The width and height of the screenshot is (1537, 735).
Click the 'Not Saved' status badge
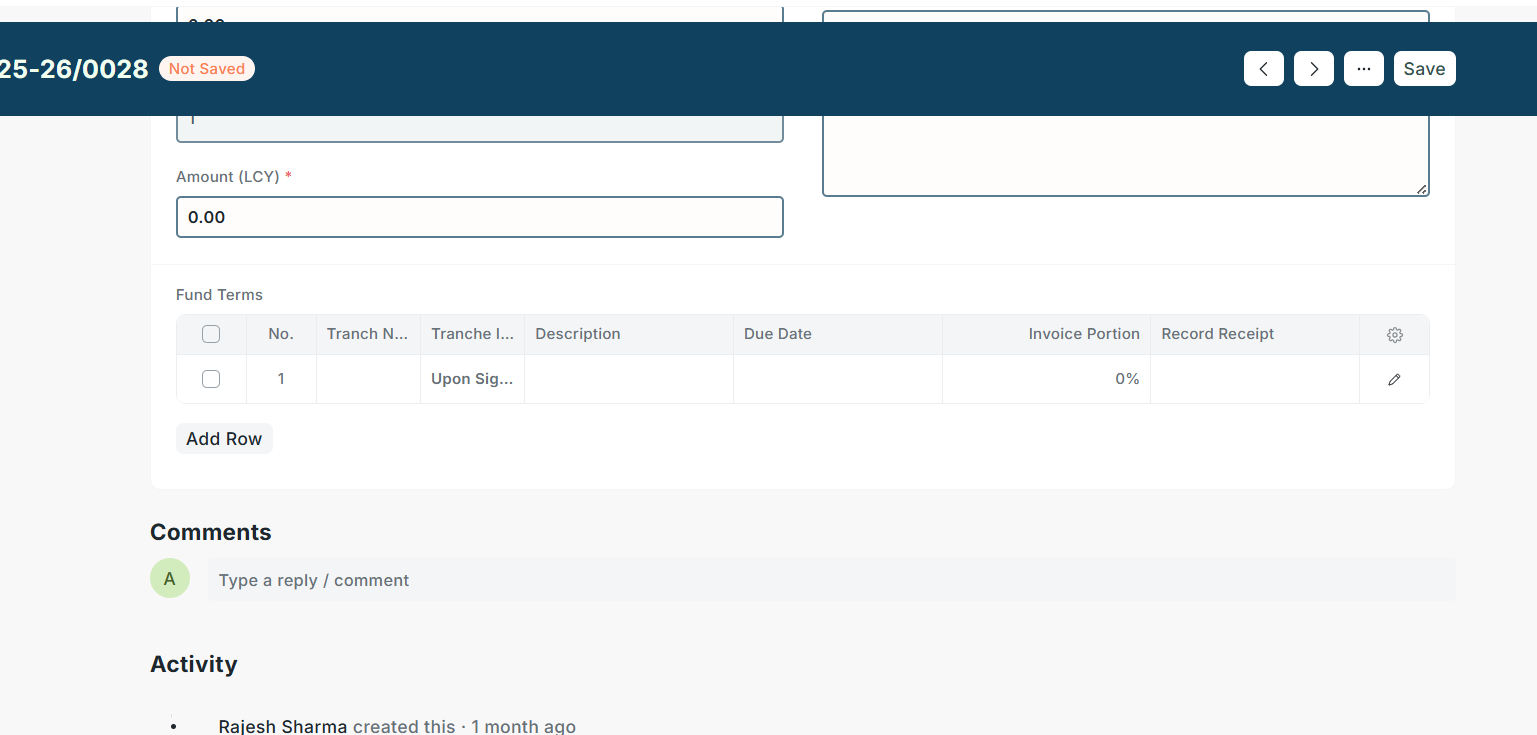[x=207, y=69]
